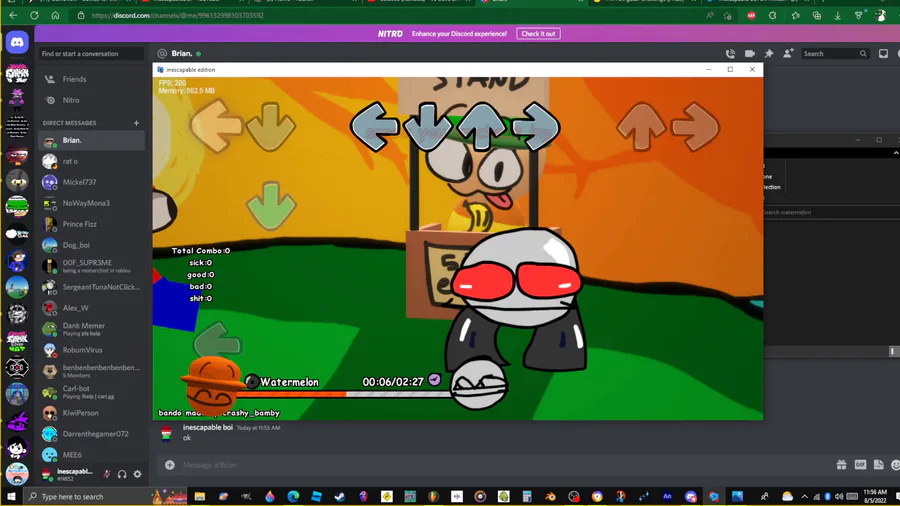
Task: Open the DM with KiwiPerson
Action: pyautogui.click(x=91, y=413)
